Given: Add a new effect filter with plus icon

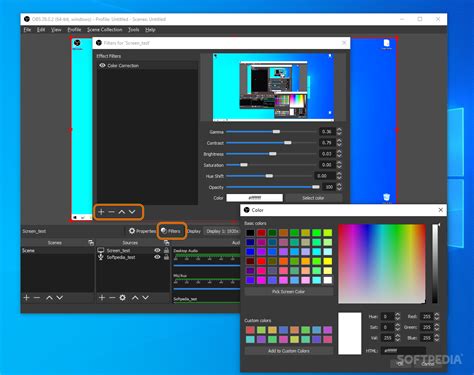Looking at the screenshot, I should point(101,212).
